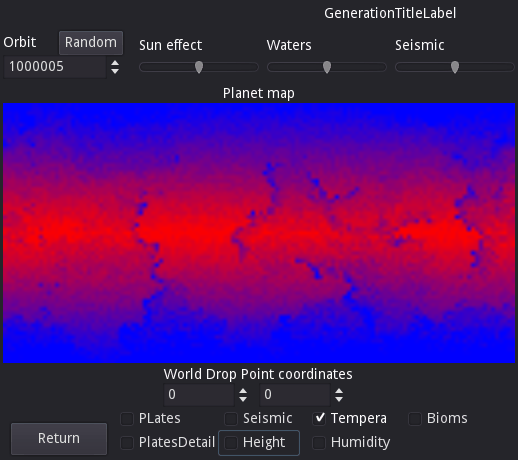
Task: Click the Sun effect slider handle
Action: click(199, 67)
